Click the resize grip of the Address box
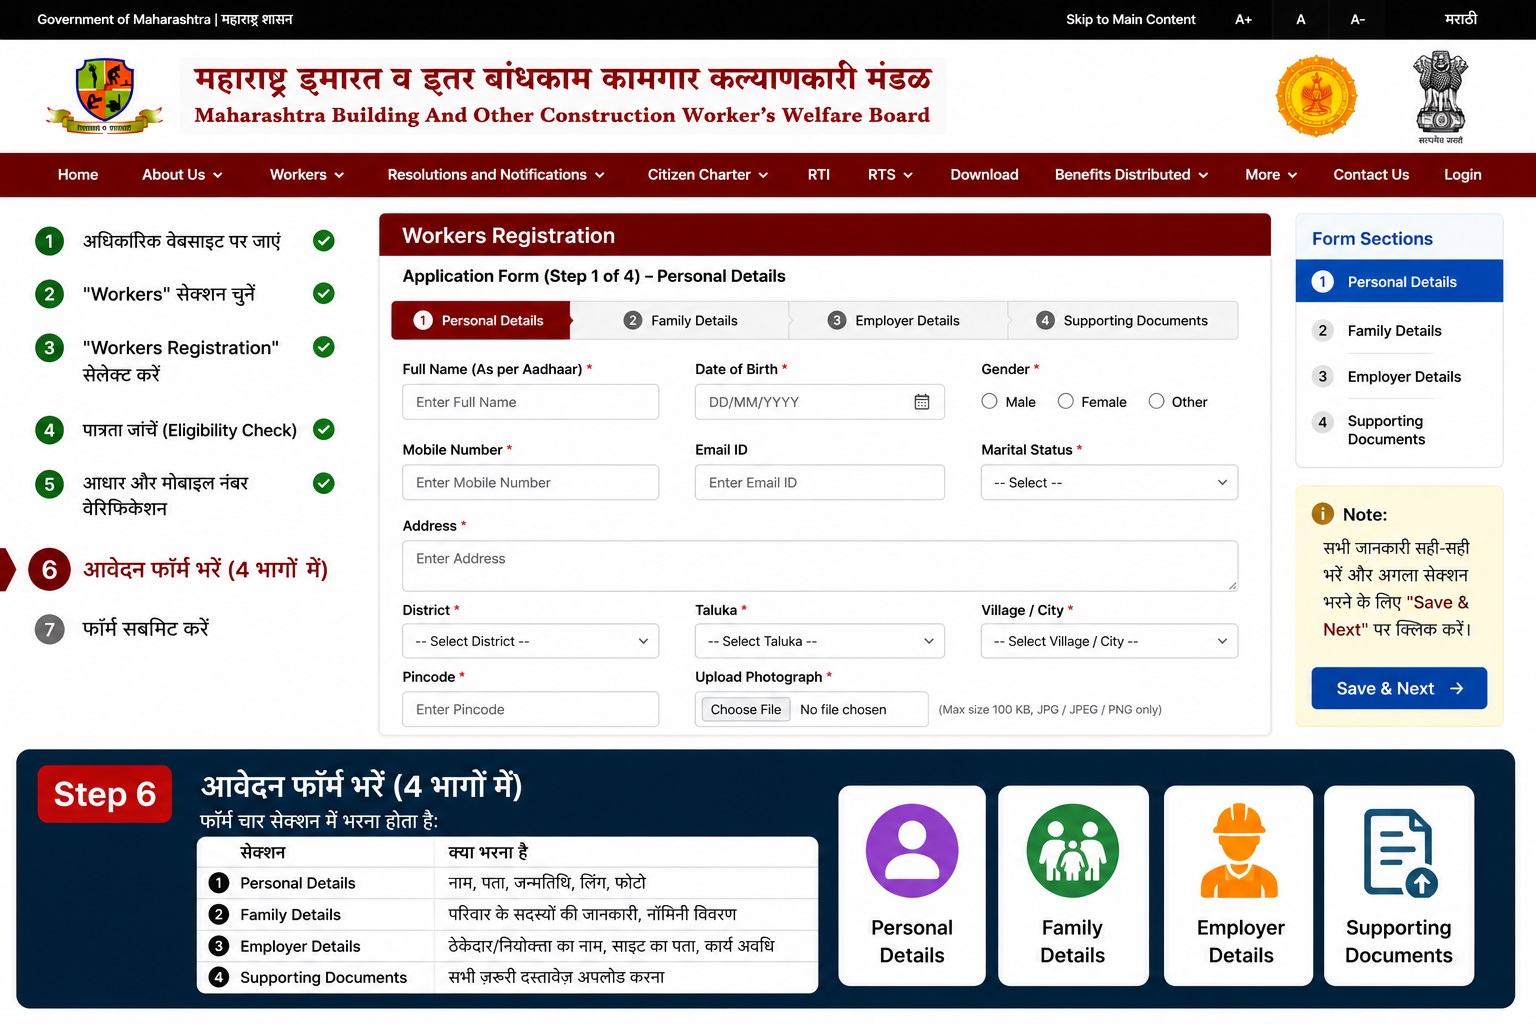 tap(1232, 585)
